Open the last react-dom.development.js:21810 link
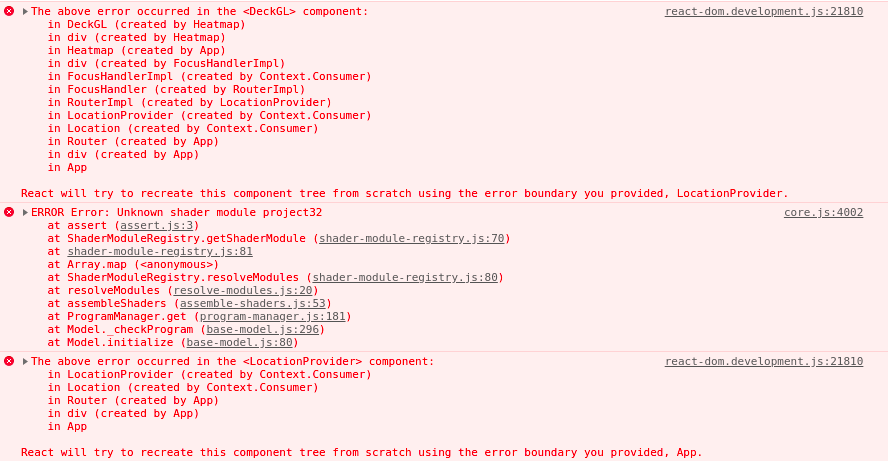The image size is (888, 461). click(x=764, y=361)
